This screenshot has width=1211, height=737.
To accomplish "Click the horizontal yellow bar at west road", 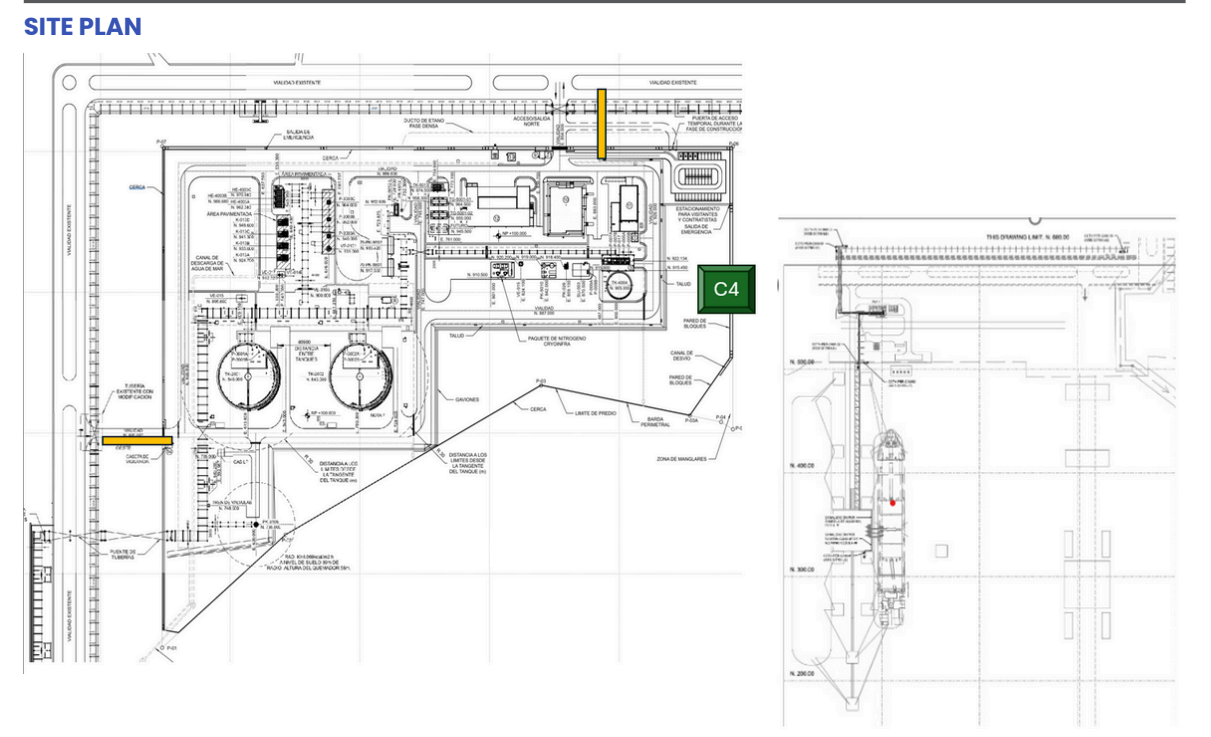I will pyautogui.click(x=137, y=438).
